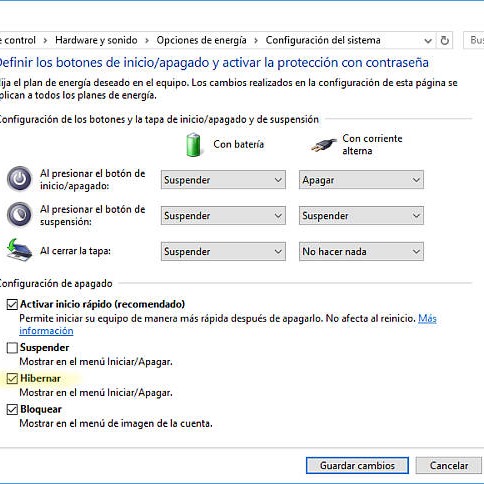This screenshot has height=484, width=484.
Task: Uncheck the Hibernar option
Action: point(12,378)
